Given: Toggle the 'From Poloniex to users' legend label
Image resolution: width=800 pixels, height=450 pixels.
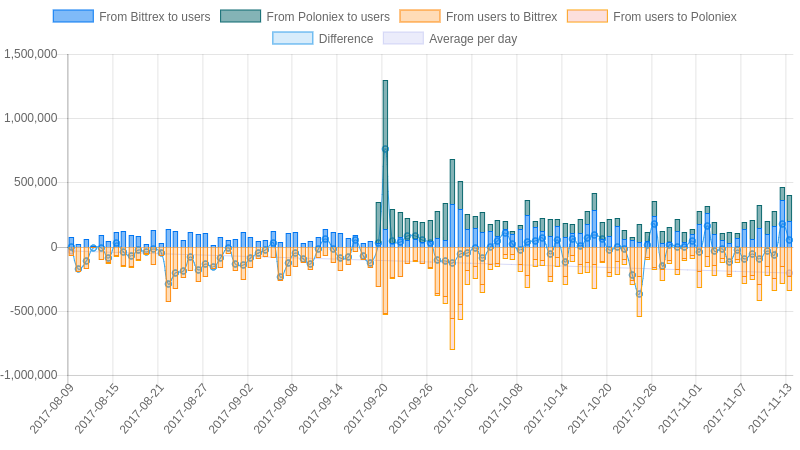Looking at the screenshot, I should point(328,17).
